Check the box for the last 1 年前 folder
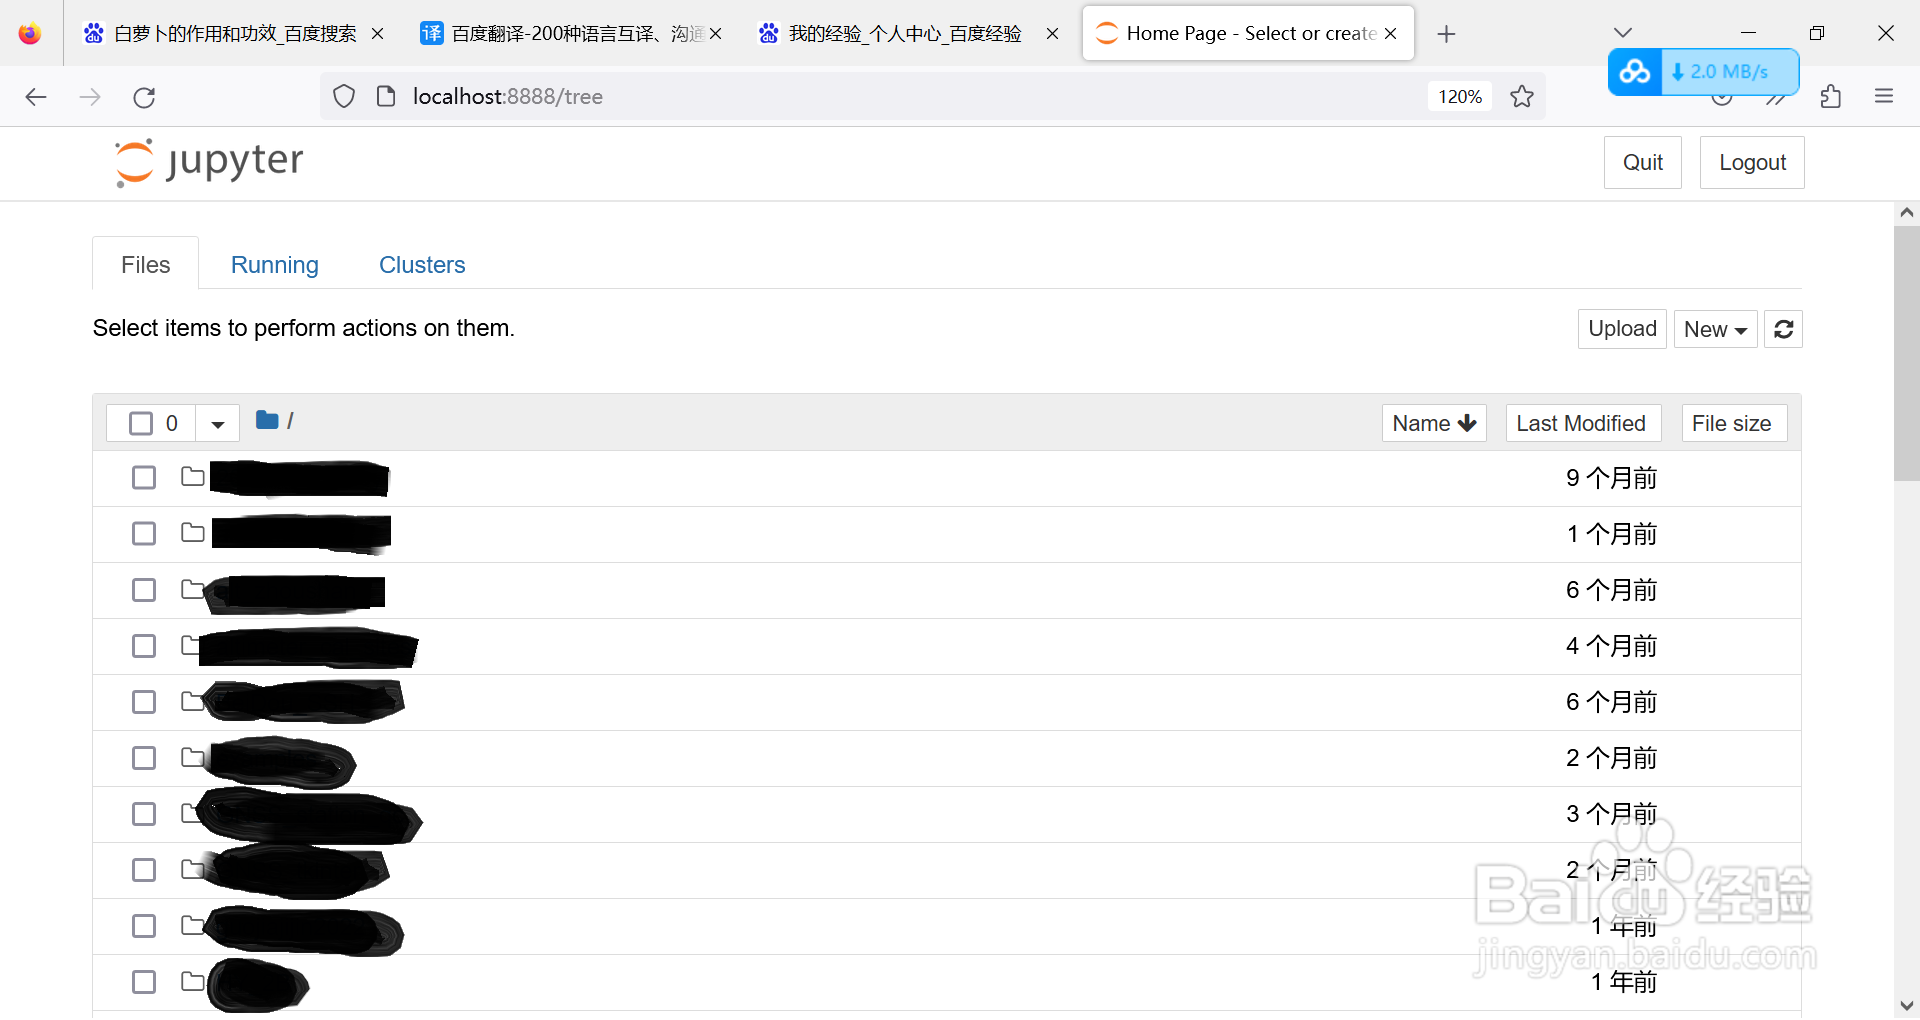Image resolution: width=1920 pixels, height=1020 pixels. click(x=144, y=982)
